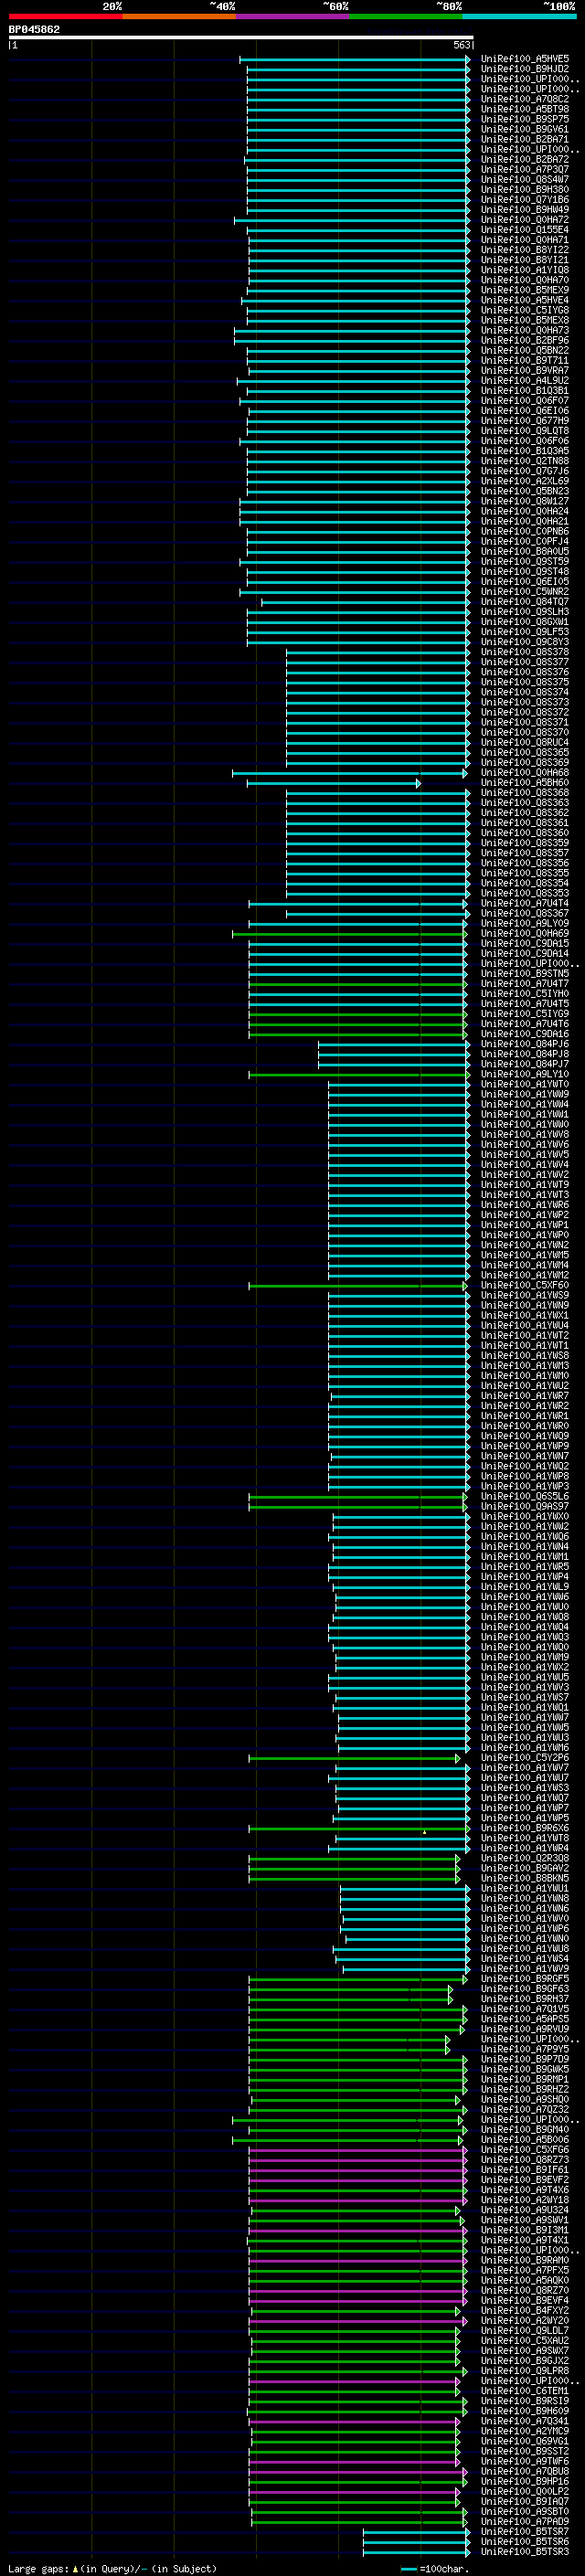The width and height of the screenshot is (585, 2576).
Task: Select the UniRef100_B5TSR7 label
Action: click(x=524, y=2531)
